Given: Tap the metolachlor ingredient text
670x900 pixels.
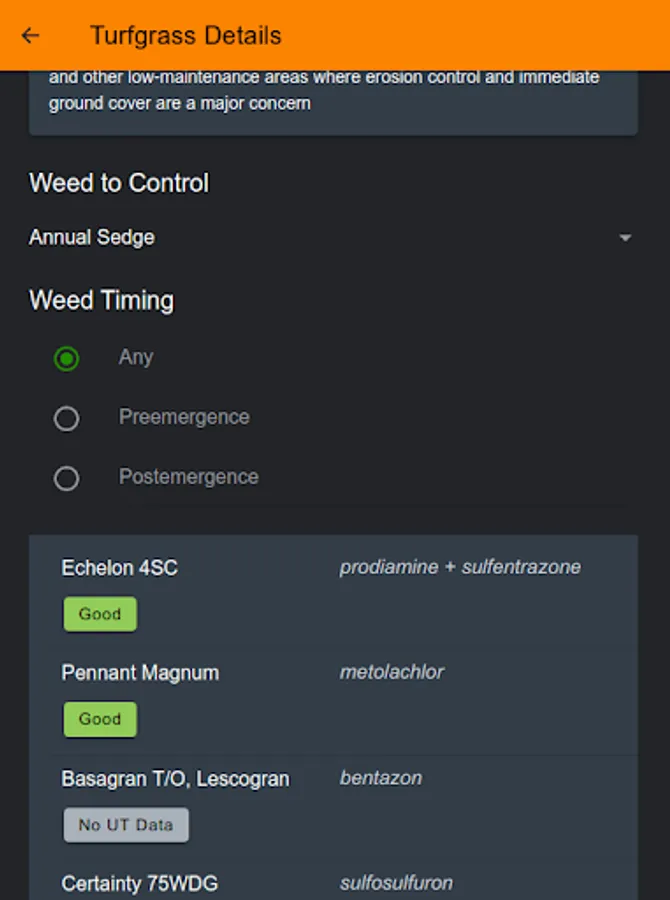Looking at the screenshot, I should point(392,672).
